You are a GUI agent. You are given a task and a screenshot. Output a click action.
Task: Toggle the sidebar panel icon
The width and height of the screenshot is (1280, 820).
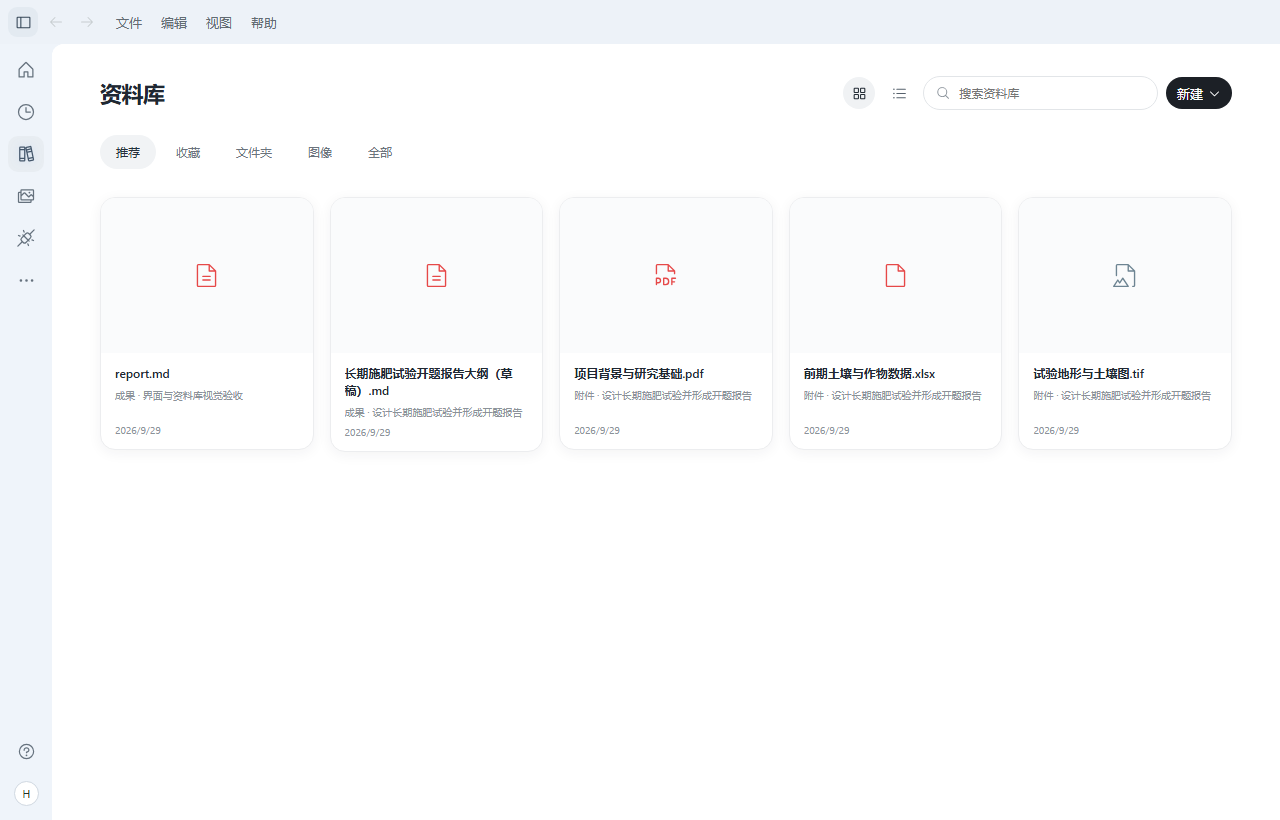(24, 22)
